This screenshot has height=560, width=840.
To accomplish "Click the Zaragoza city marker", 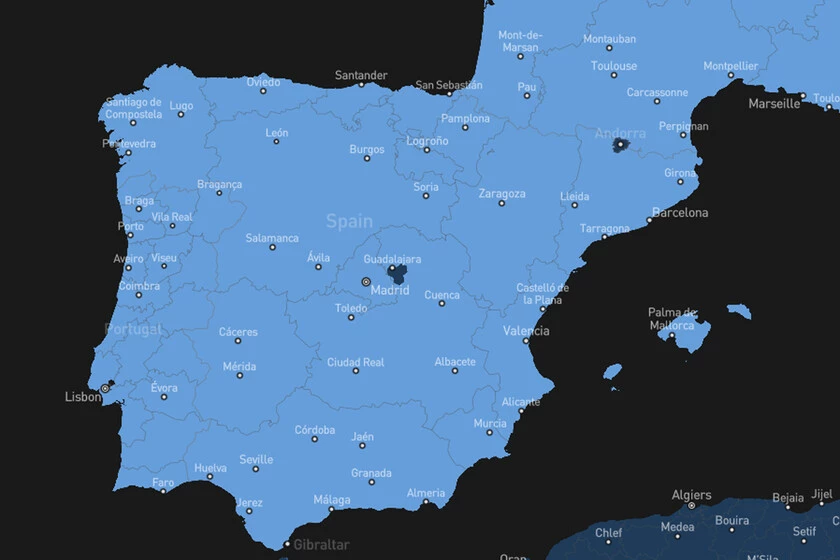I will click(x=501, y=204).
